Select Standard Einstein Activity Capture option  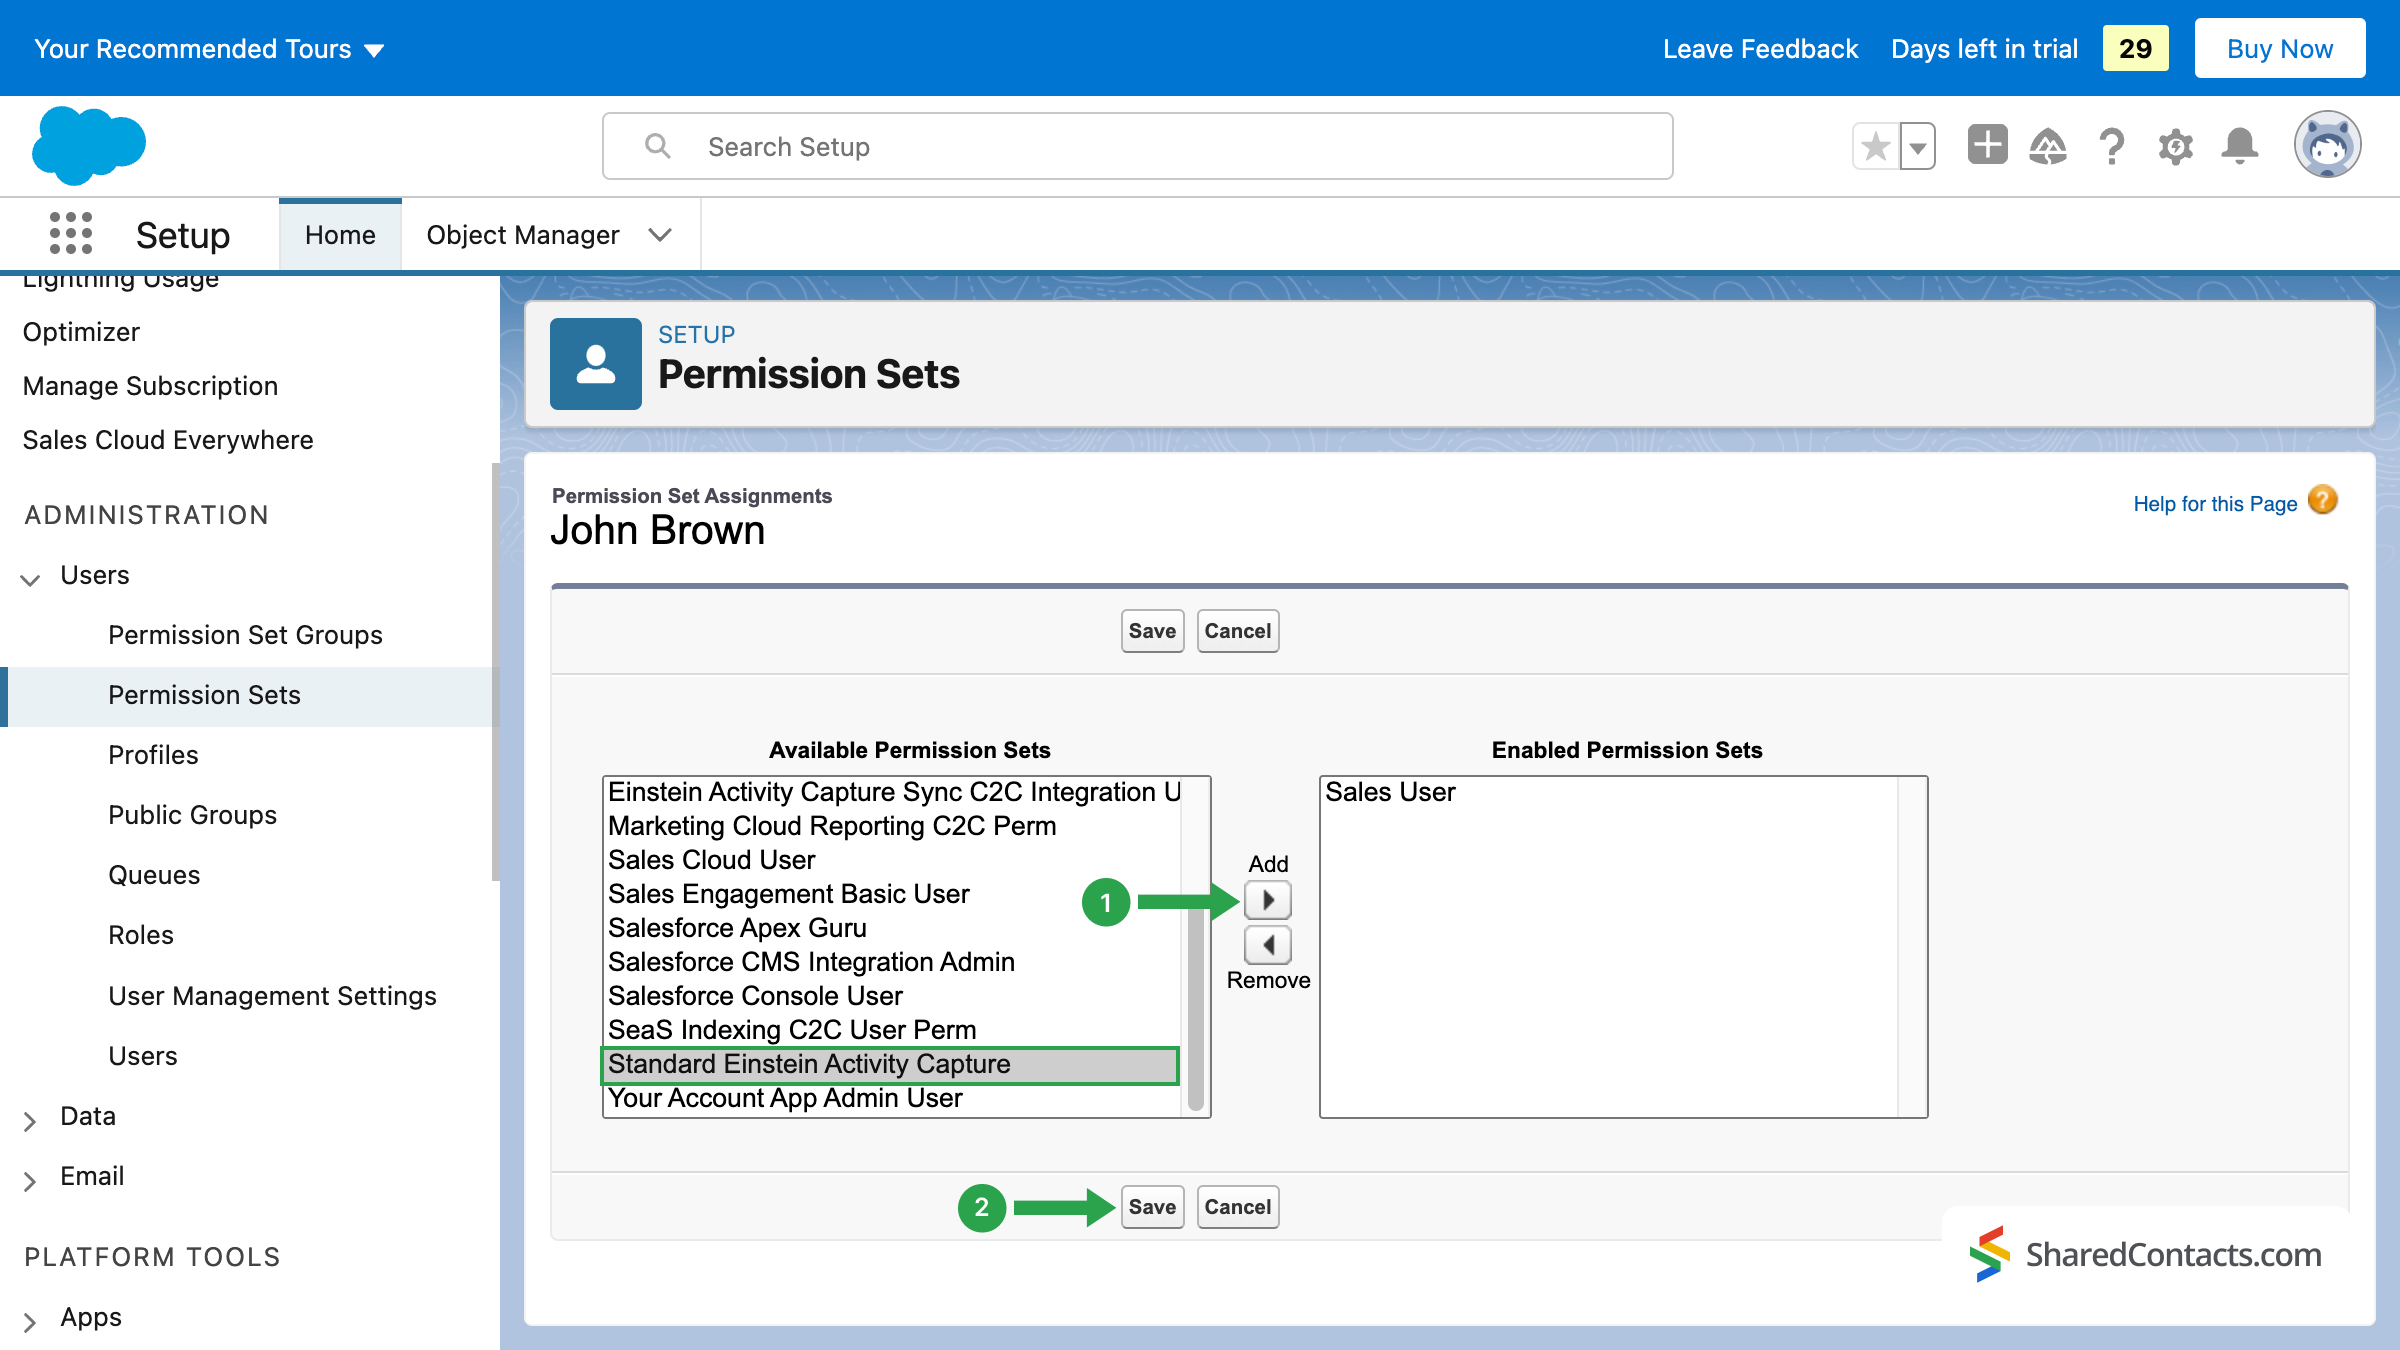tap(890, 1065)
